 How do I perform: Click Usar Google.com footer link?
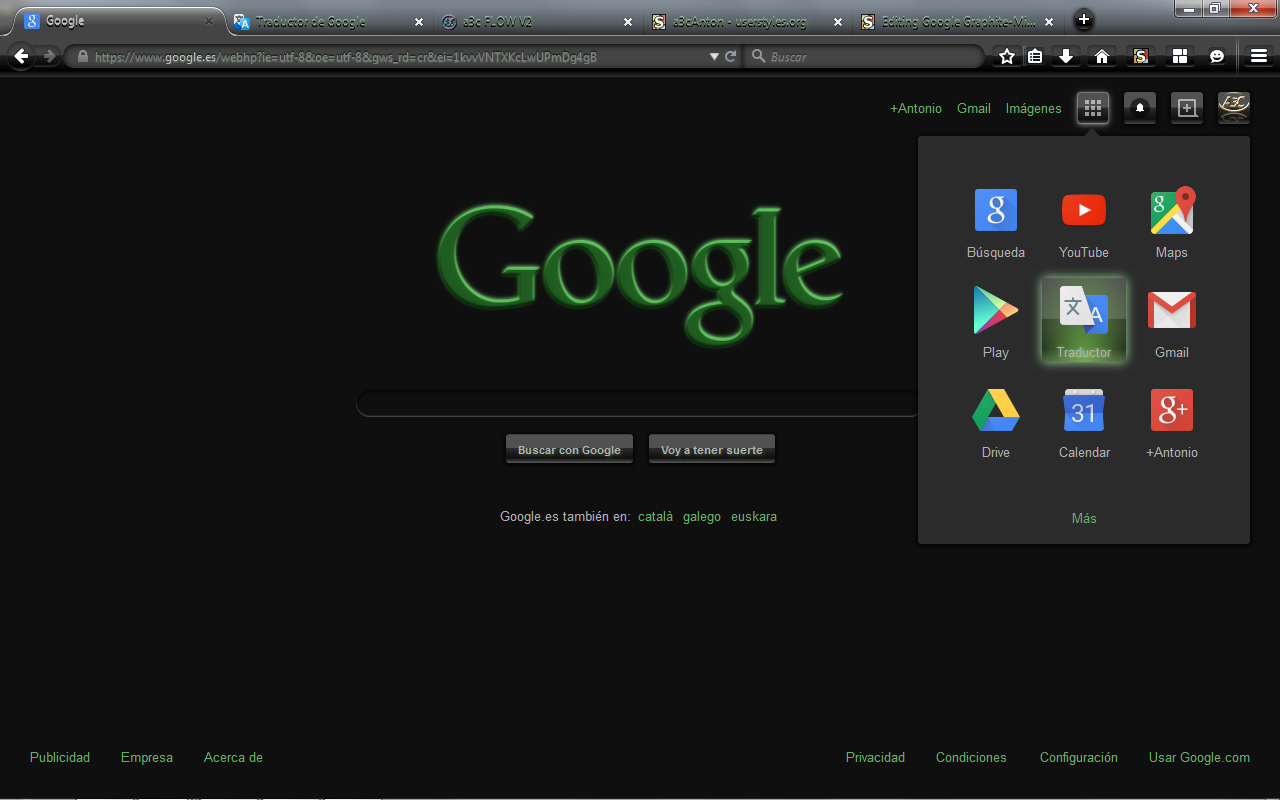coord(1199,758)
